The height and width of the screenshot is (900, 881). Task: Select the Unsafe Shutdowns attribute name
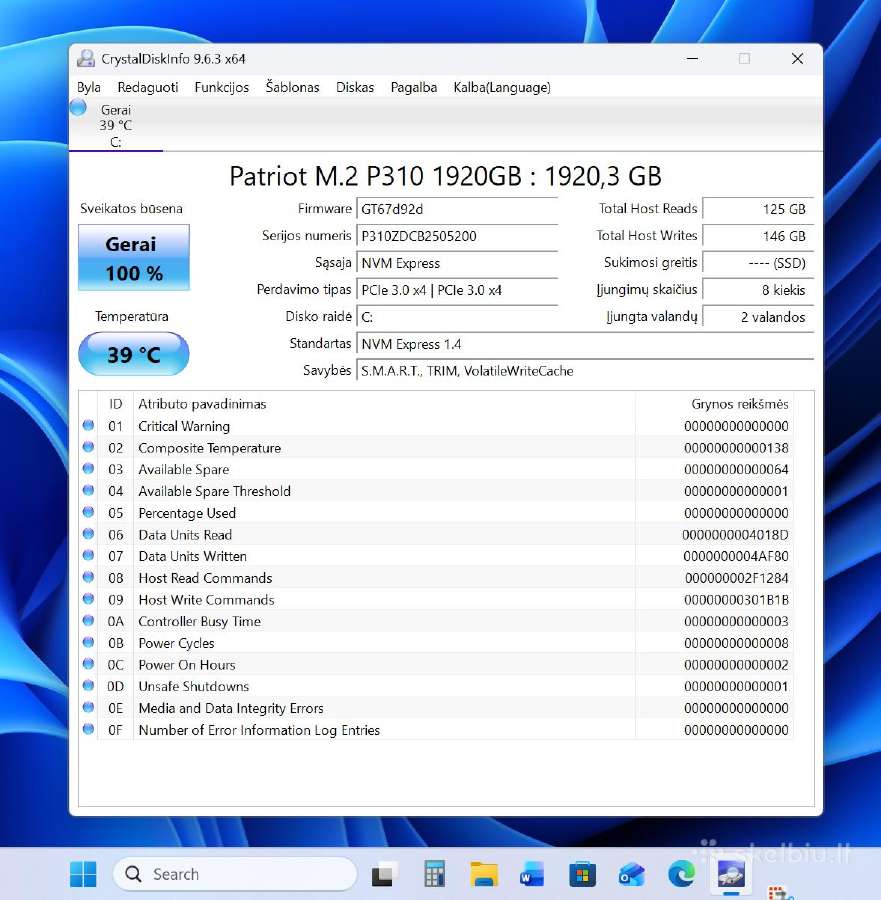193,686
